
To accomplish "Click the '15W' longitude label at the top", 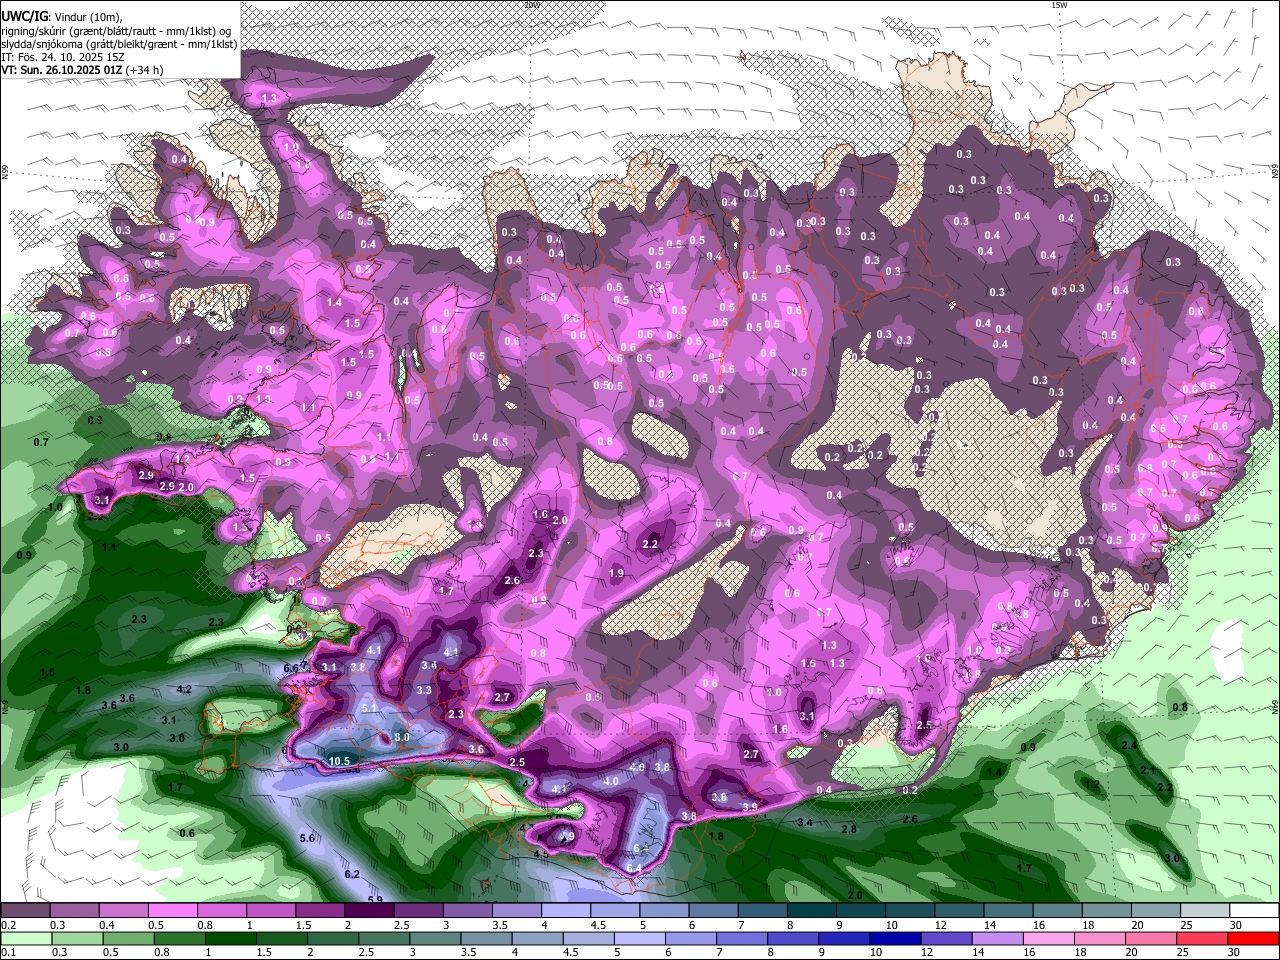I will (x=1059, y=5).
